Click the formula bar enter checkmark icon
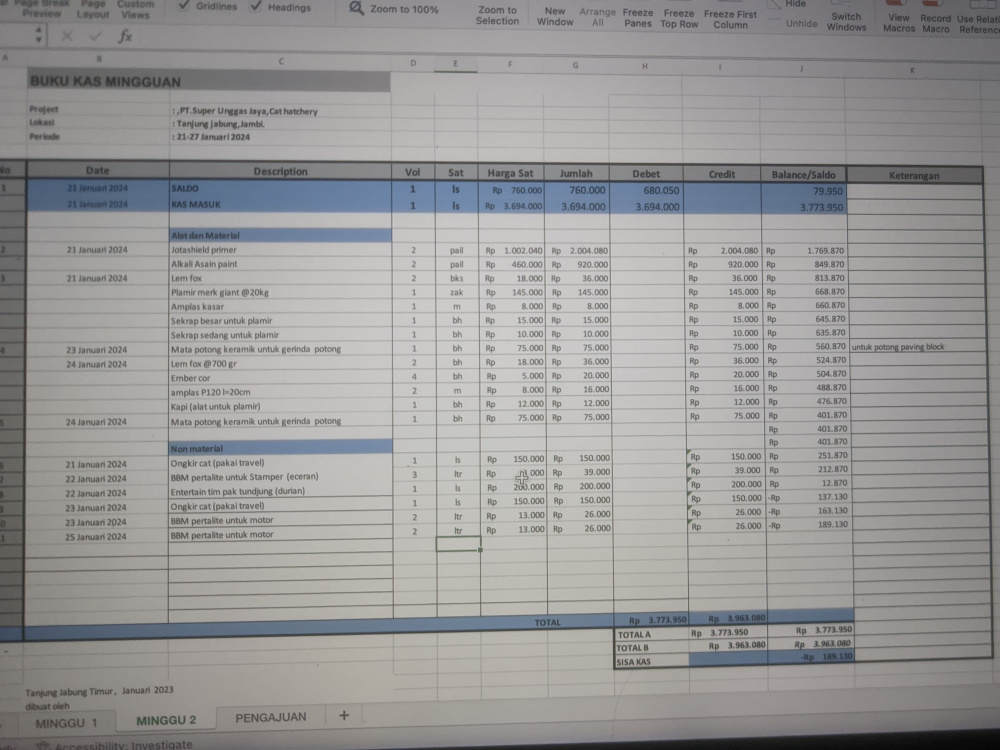This screenshot has height=750, width=1000. (96, 36)
